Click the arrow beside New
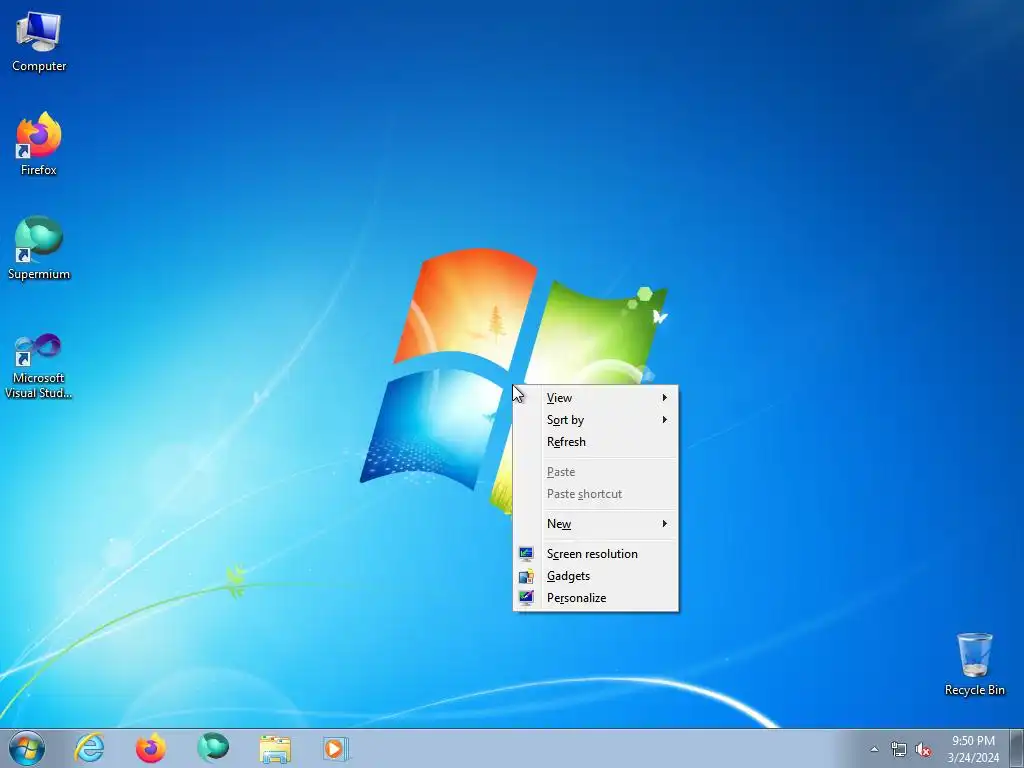 click(665, 524)
